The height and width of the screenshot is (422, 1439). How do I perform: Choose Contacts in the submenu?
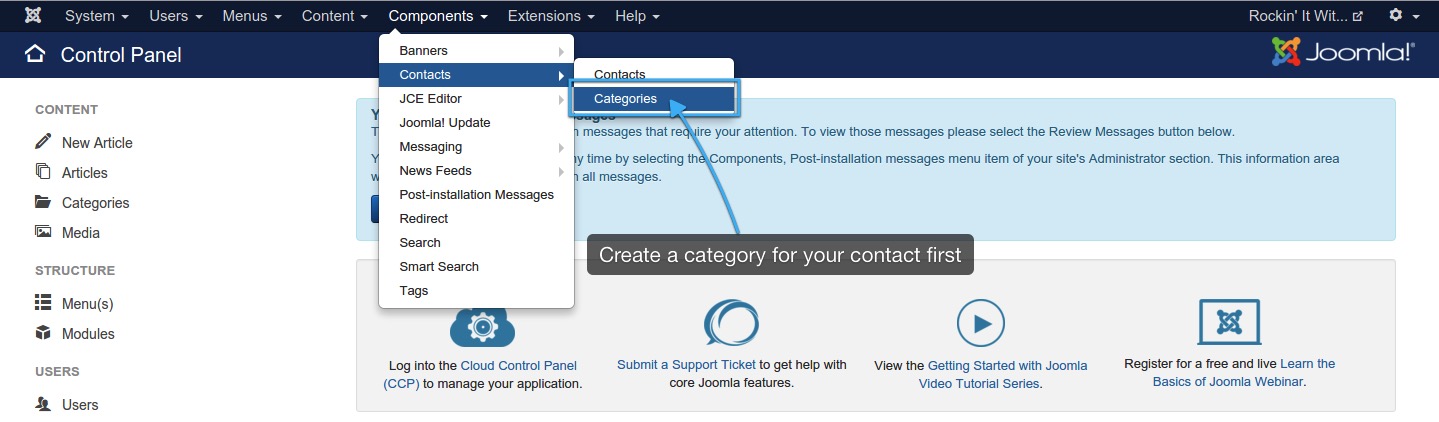point(654,75)
